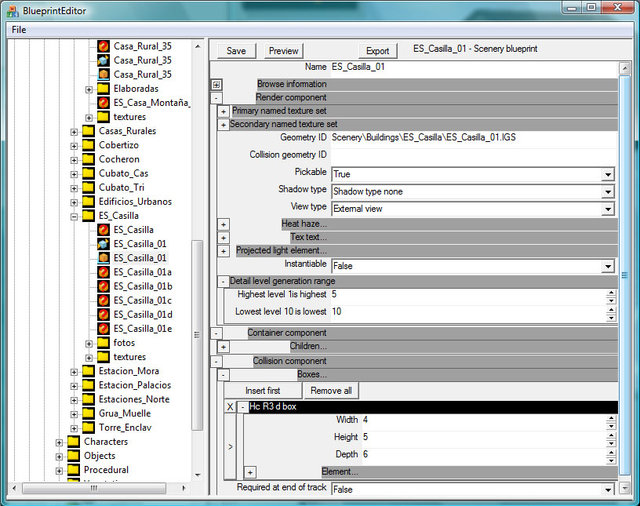640x506 pixels.
Task: Select the Procedural folder icon
Action: point(74,469)
